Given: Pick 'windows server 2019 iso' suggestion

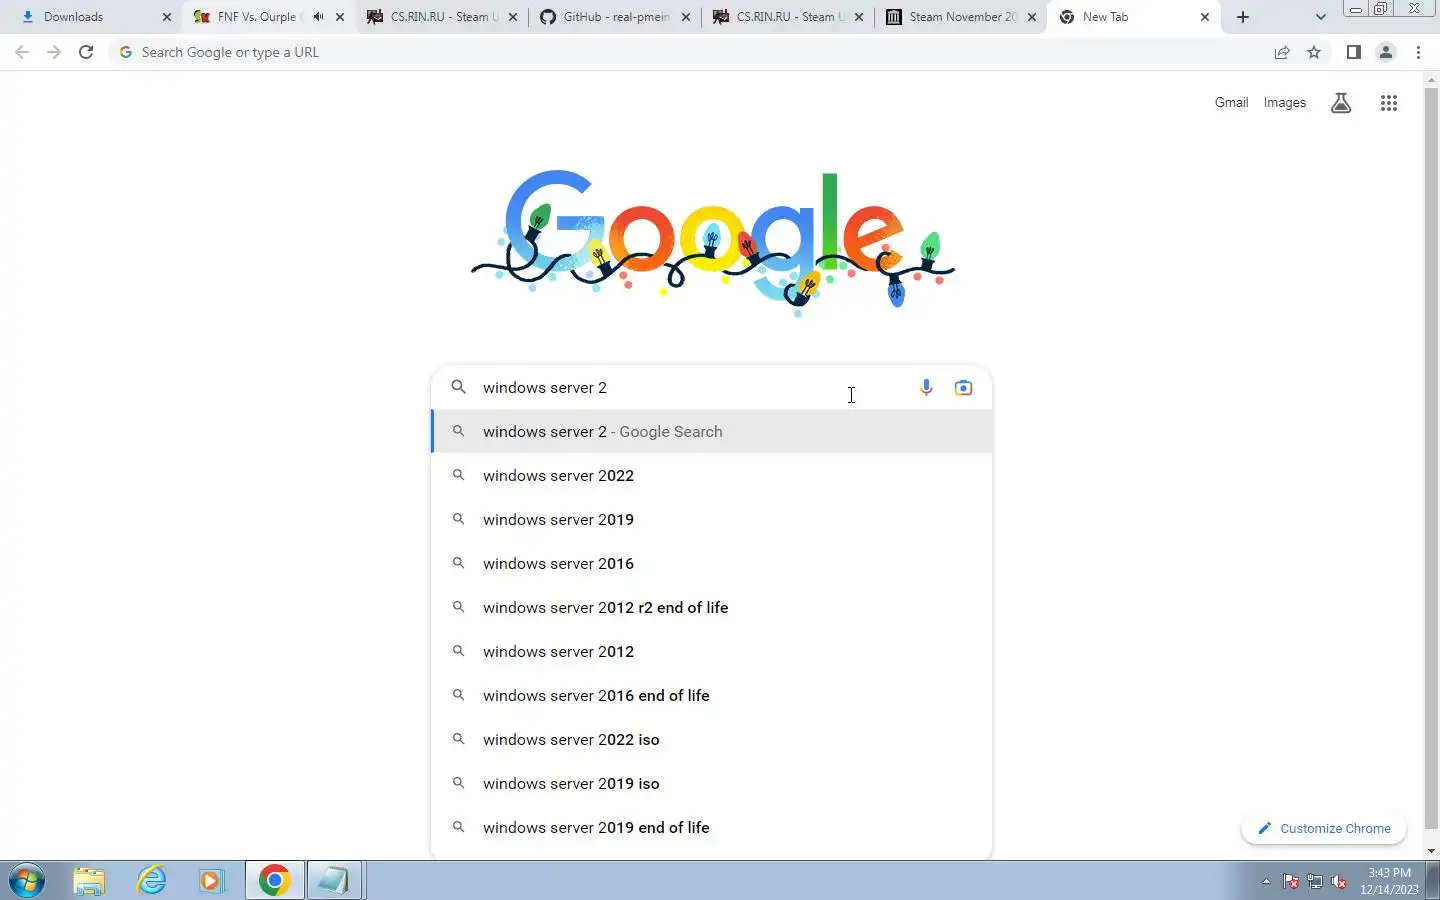Looking at the screenshot, I should [x=712, y=784].
